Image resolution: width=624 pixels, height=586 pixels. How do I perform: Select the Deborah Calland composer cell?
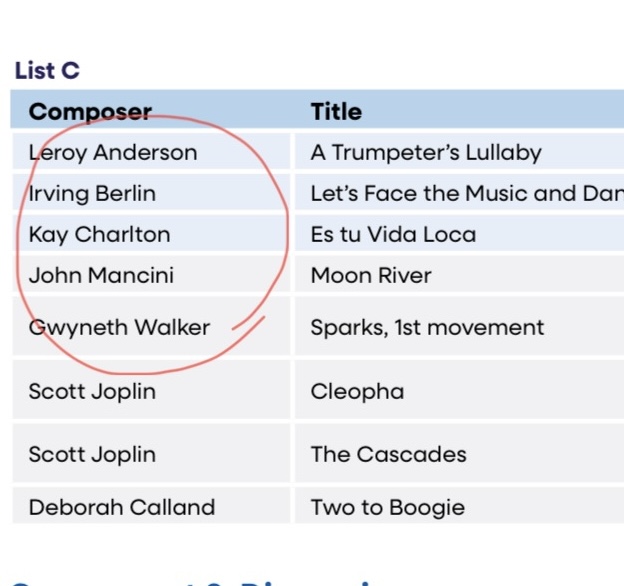coord(121,507)
